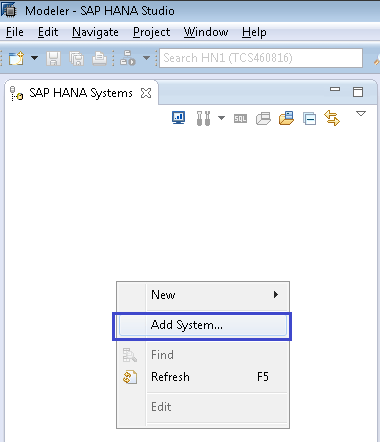This screenshot has height=442, width=380.
Task: Close the SAP HANA Systems tab
Action: point(146,93)
